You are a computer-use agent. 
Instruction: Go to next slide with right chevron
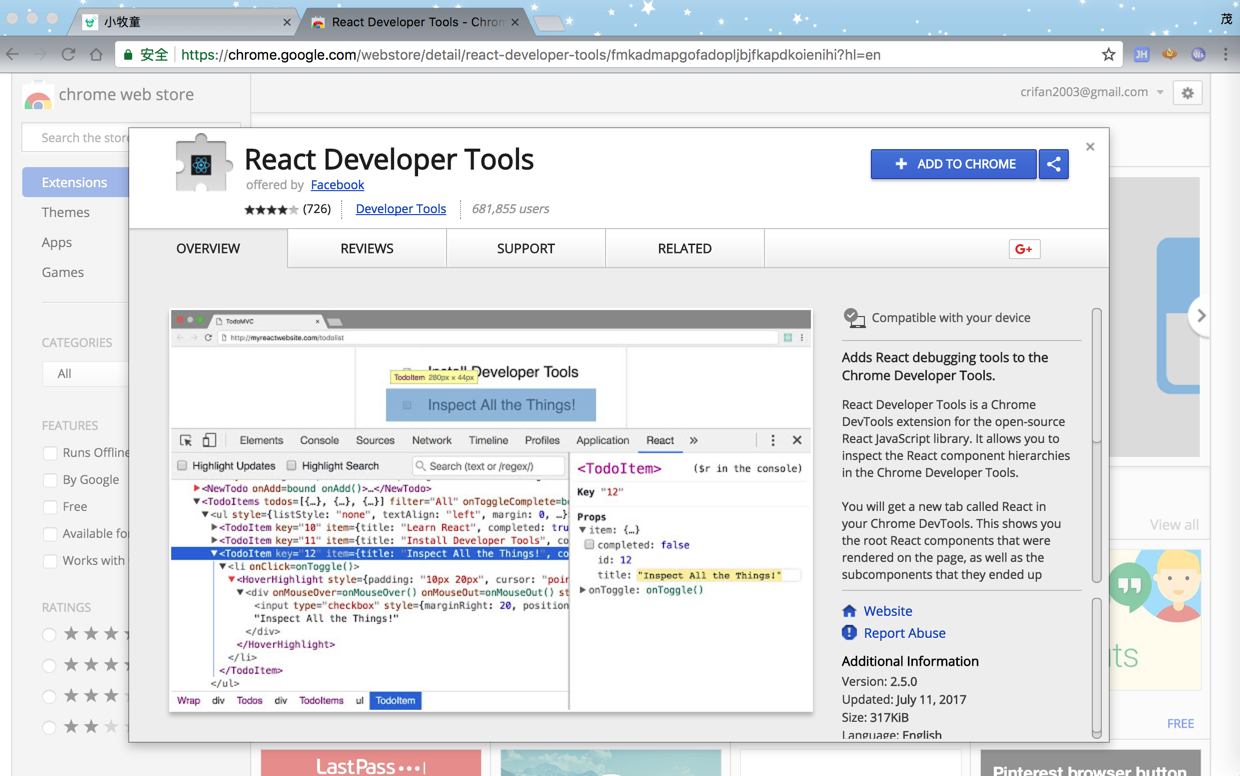click(x=1201, y=316)
